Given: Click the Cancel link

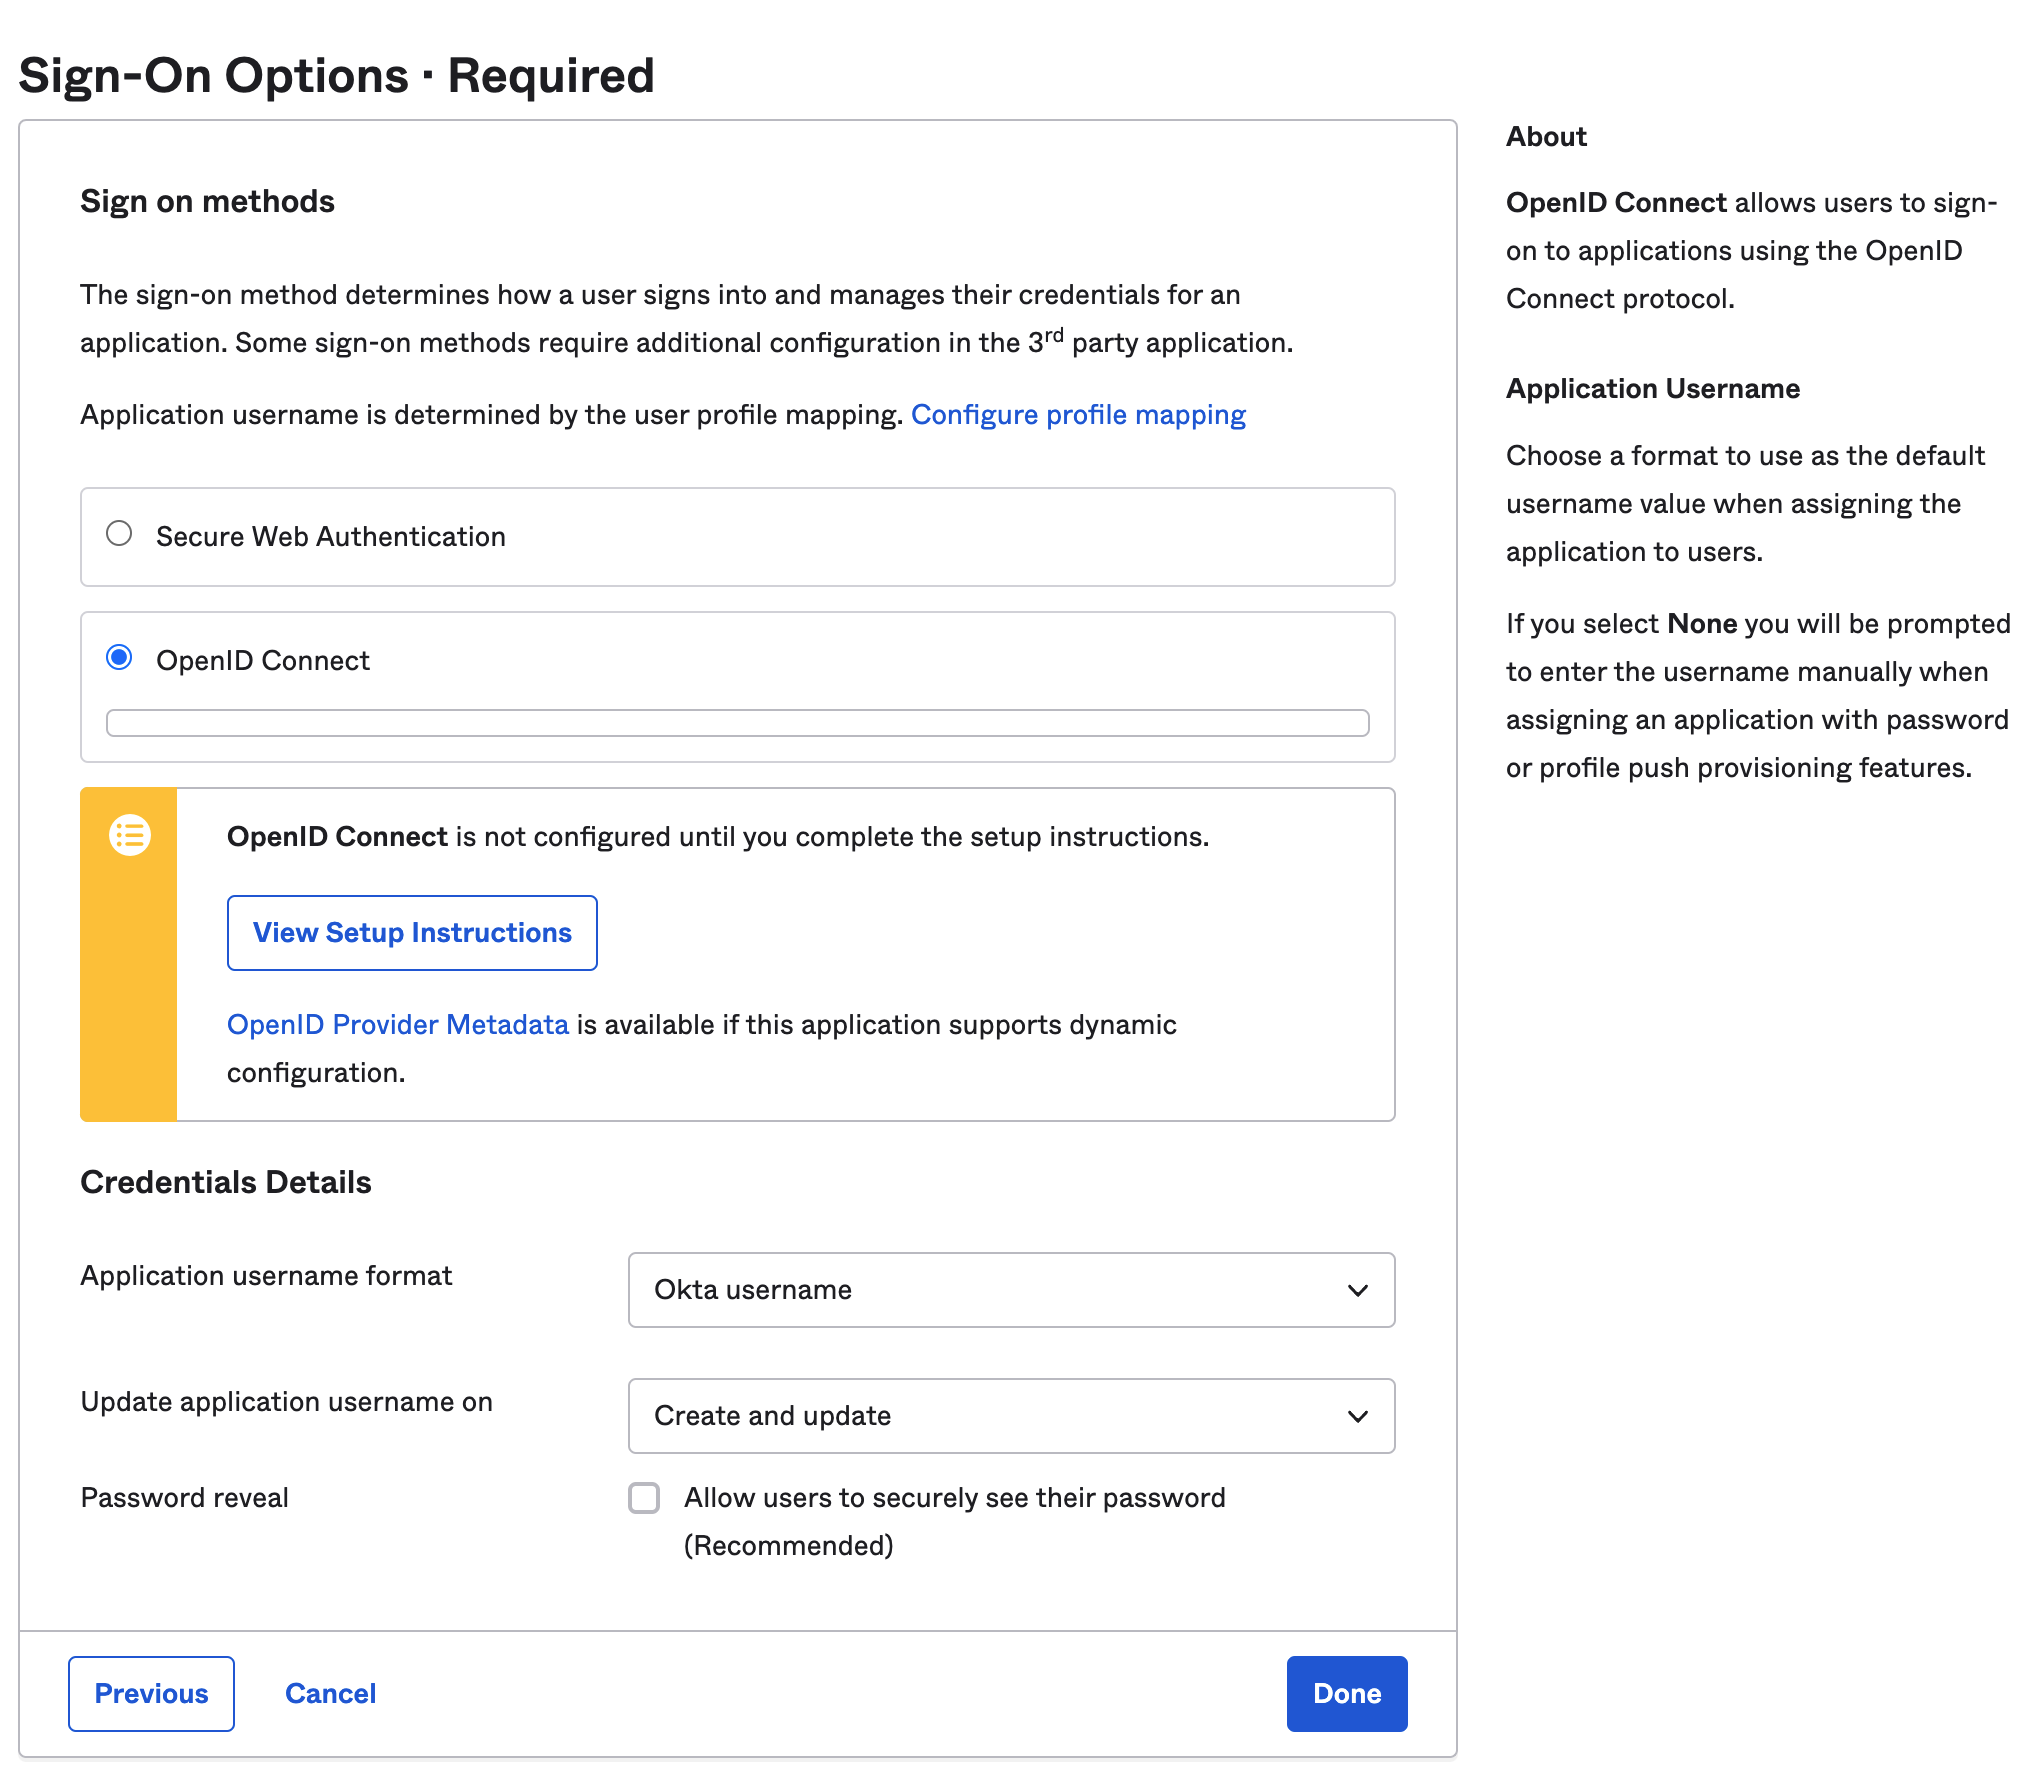Looking at the screenshot, I should (x=330, y=1693).
